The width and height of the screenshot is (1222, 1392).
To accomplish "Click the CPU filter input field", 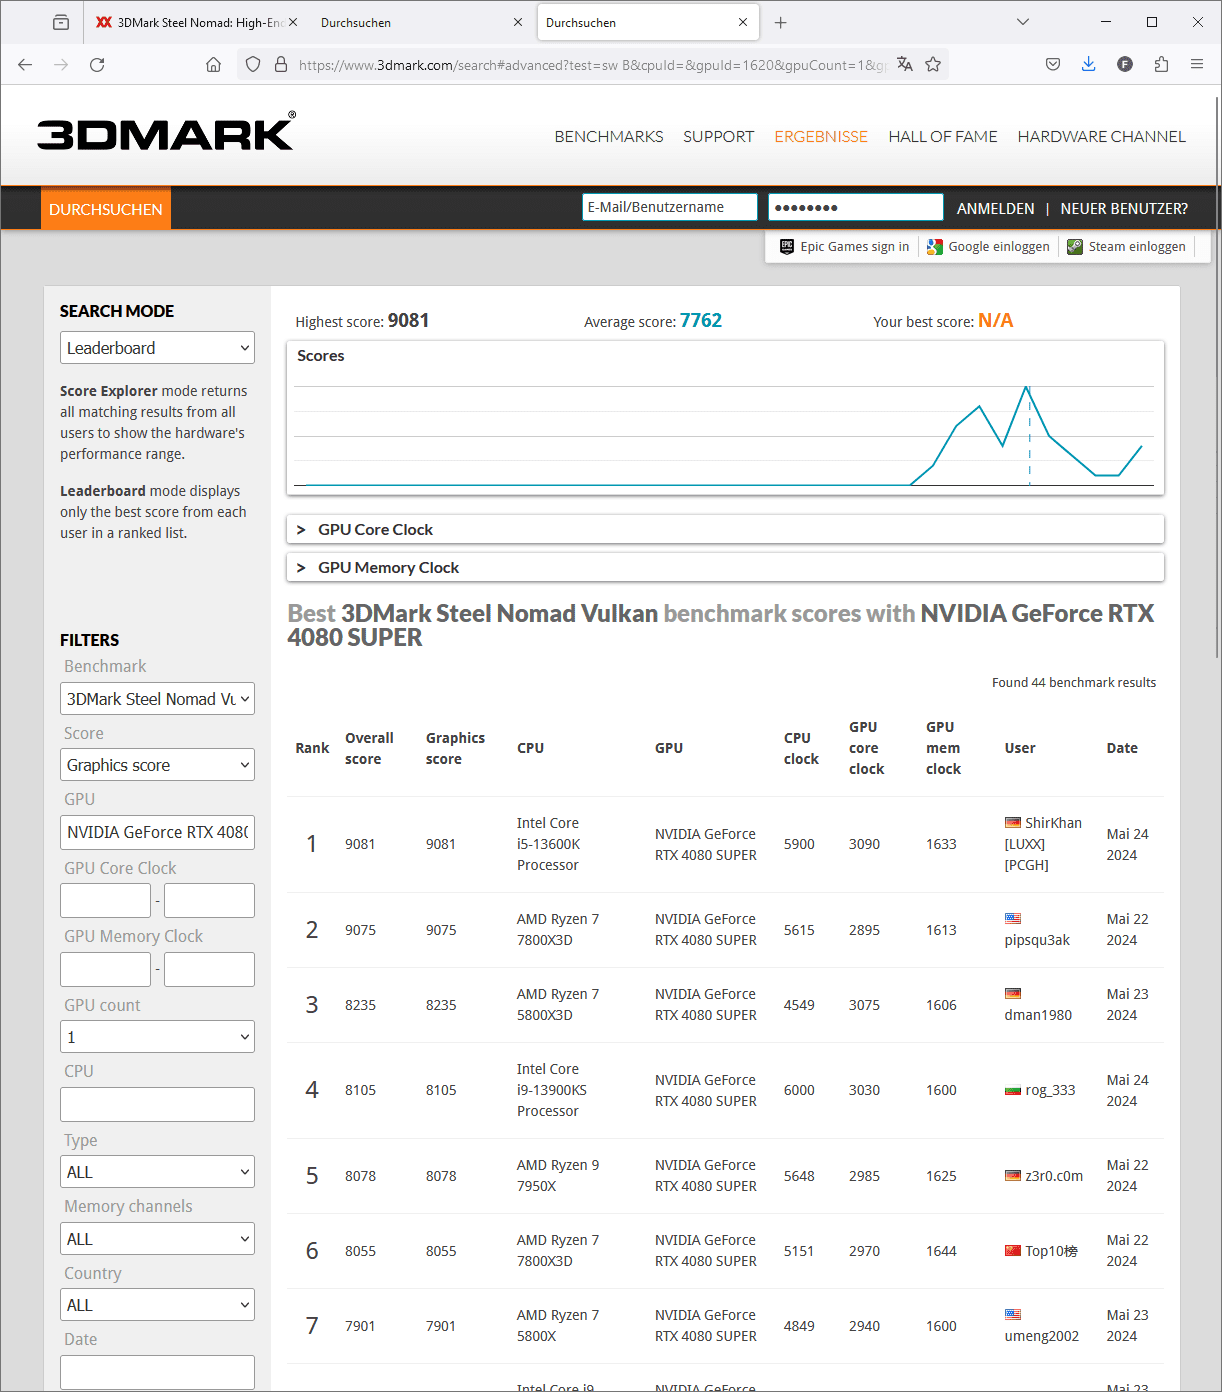I will [x=157, y=1105].
